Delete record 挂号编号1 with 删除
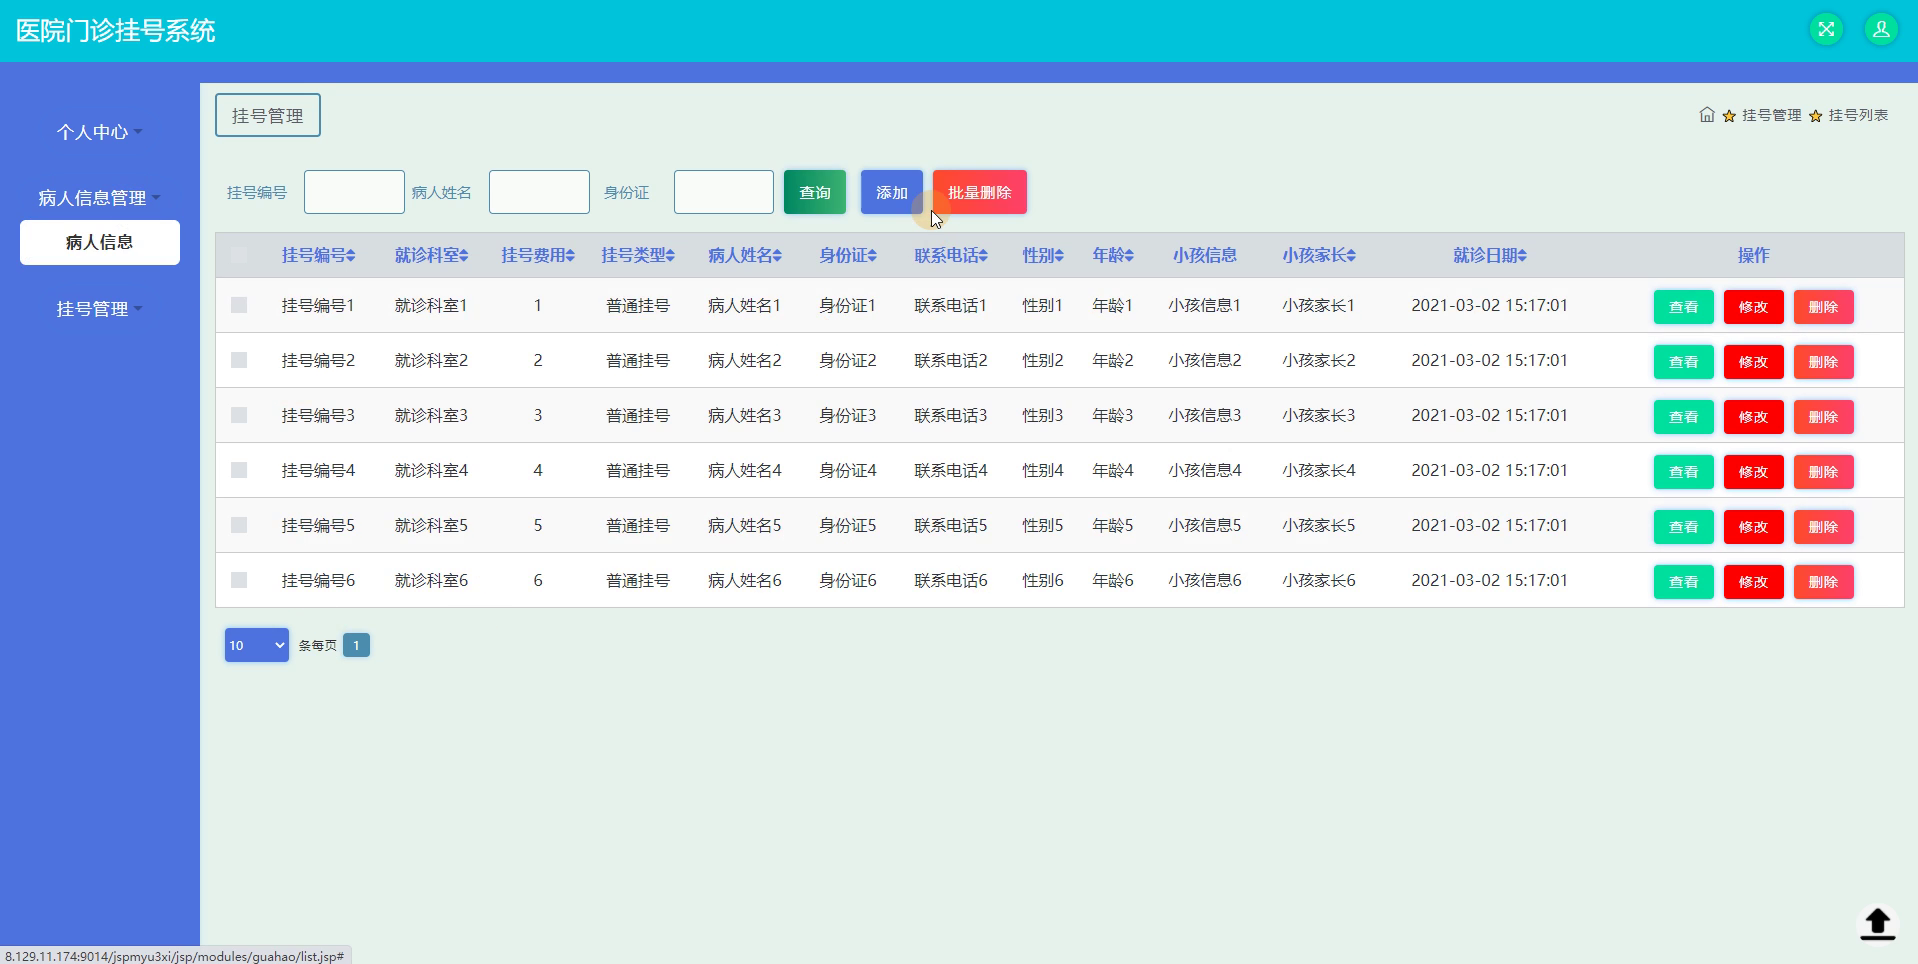 point(1824,307)
